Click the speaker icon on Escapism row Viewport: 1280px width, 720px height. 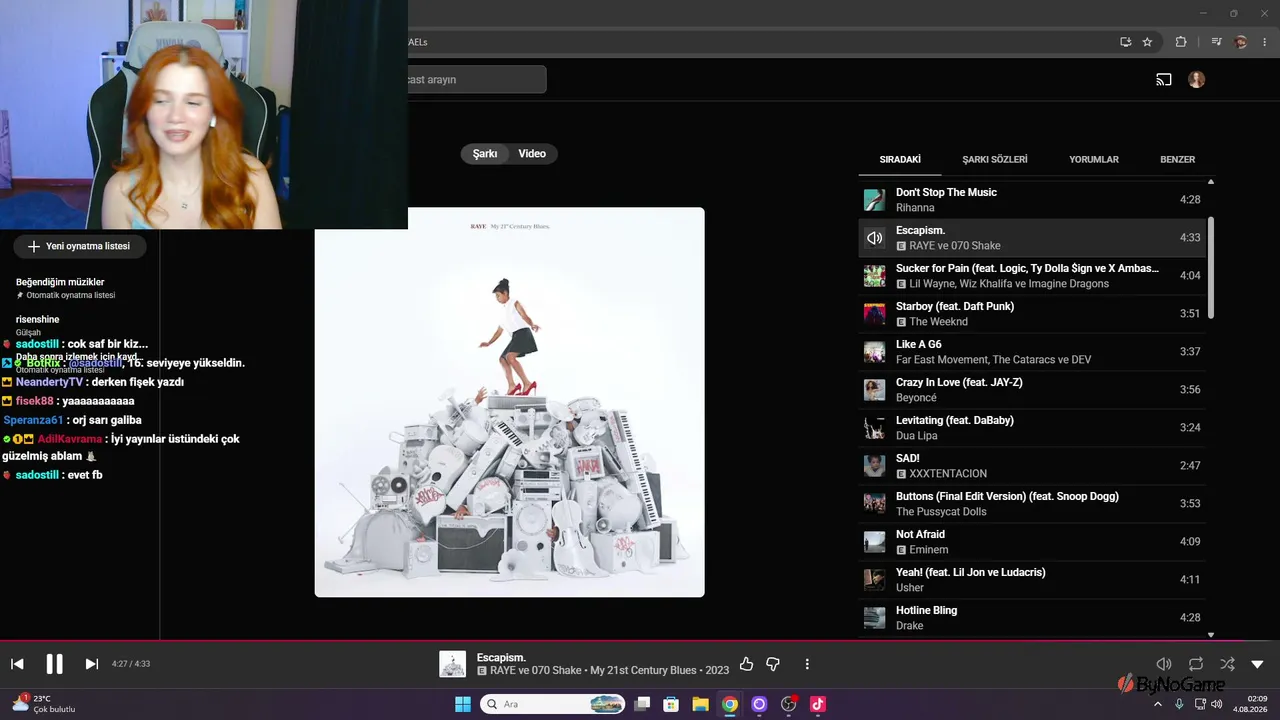click(875, 238)
